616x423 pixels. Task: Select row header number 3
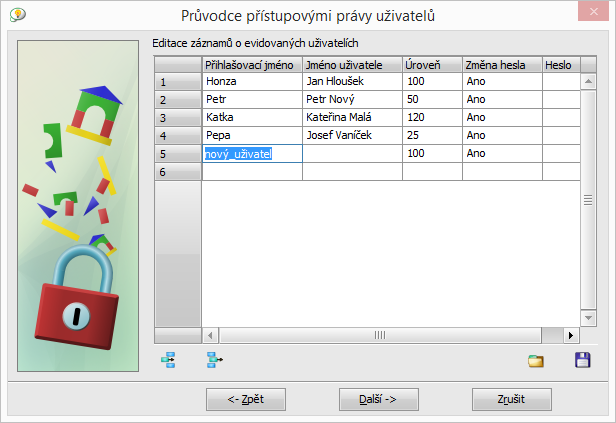pyautogui.click(x=177, y=118)
